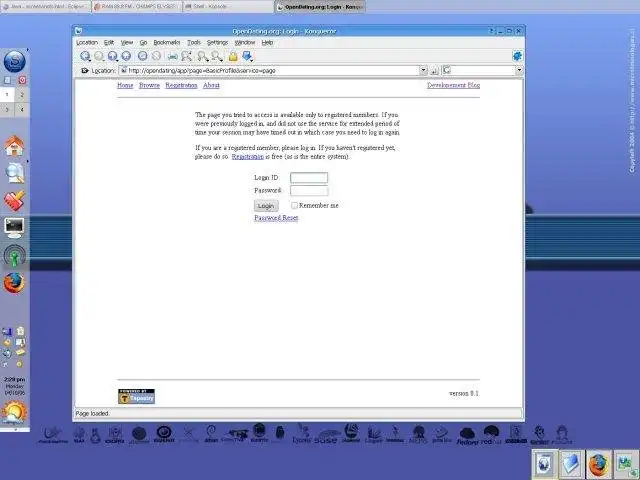Image resolution: width=640 pixels, height=480 pixels.
Task: Switch to virtual desktop 2 in pager
Action: coord(22,95)
